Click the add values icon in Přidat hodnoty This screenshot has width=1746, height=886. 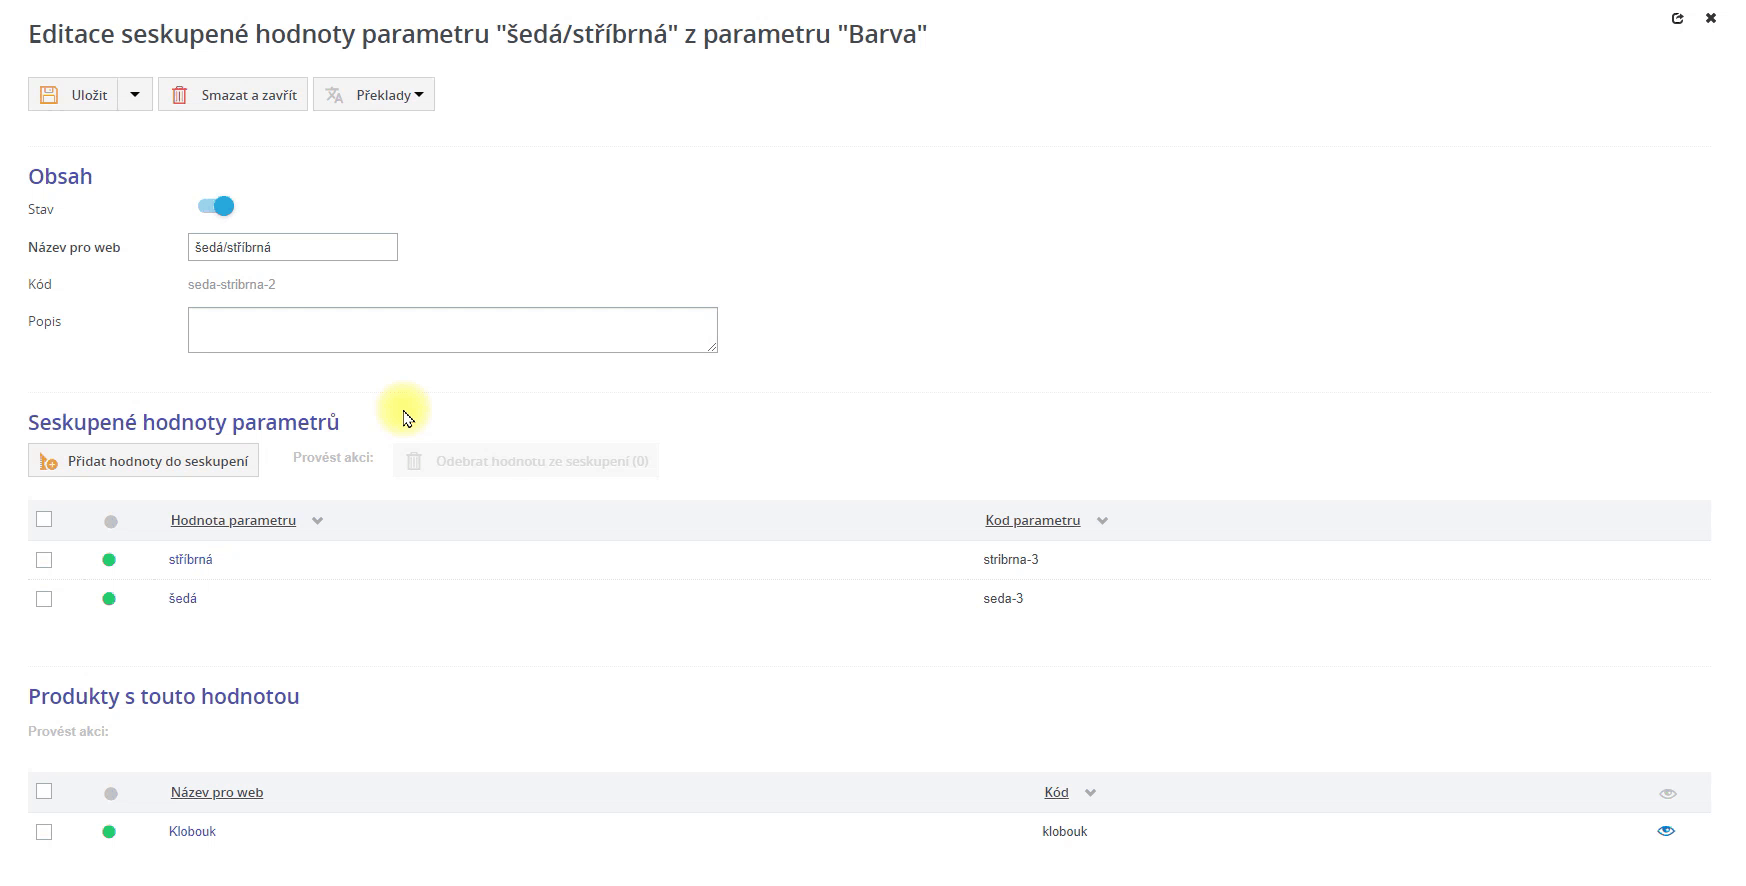click(48, 461)
